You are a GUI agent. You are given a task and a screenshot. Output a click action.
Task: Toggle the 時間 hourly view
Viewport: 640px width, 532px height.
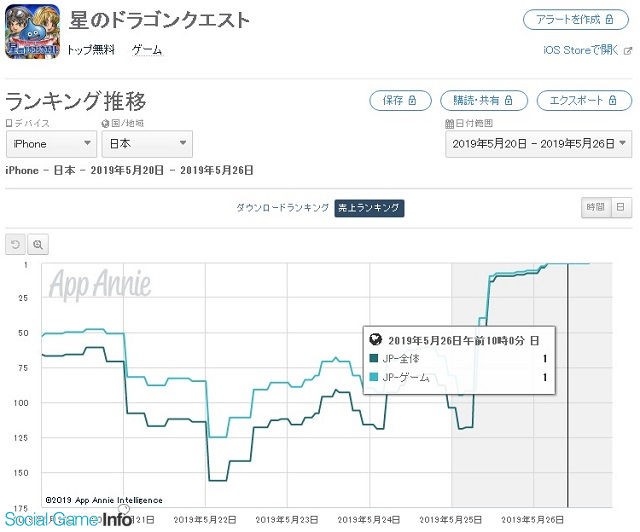coord(596,207)
